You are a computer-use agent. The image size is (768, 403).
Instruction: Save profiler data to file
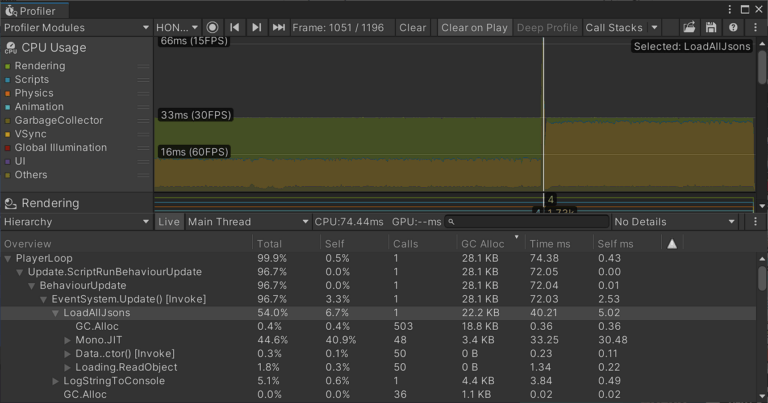711,28
